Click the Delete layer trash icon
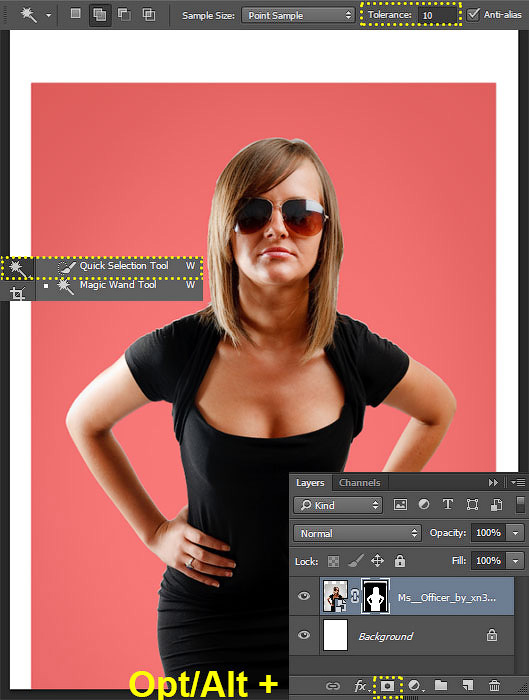The width and height of the screenshot is (529, 700). click(494, 685)
